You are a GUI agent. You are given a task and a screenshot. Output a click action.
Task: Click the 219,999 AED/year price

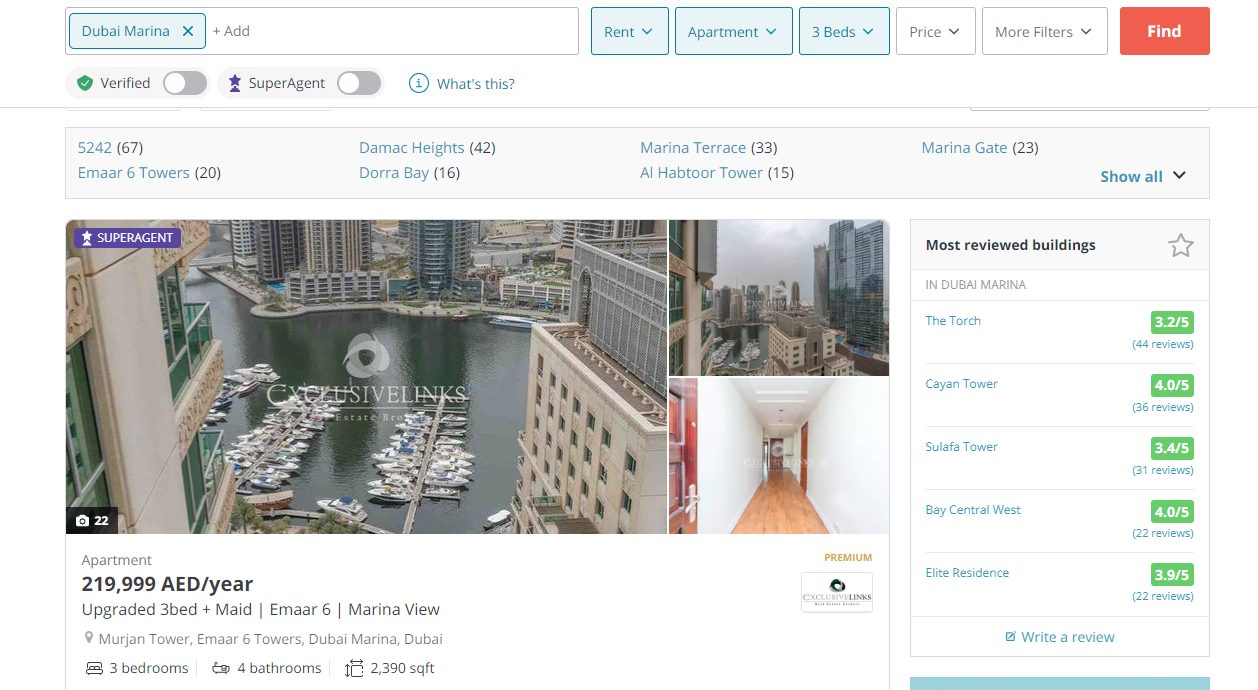[167, 584]
